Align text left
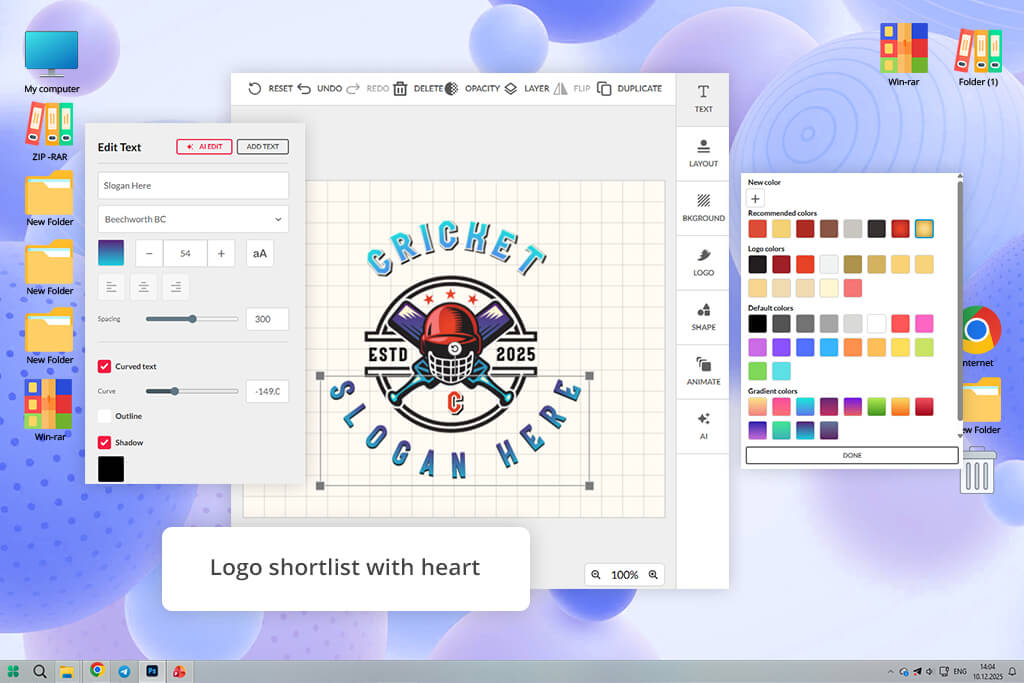This screenshot has width=1024, height=683. 111,287
